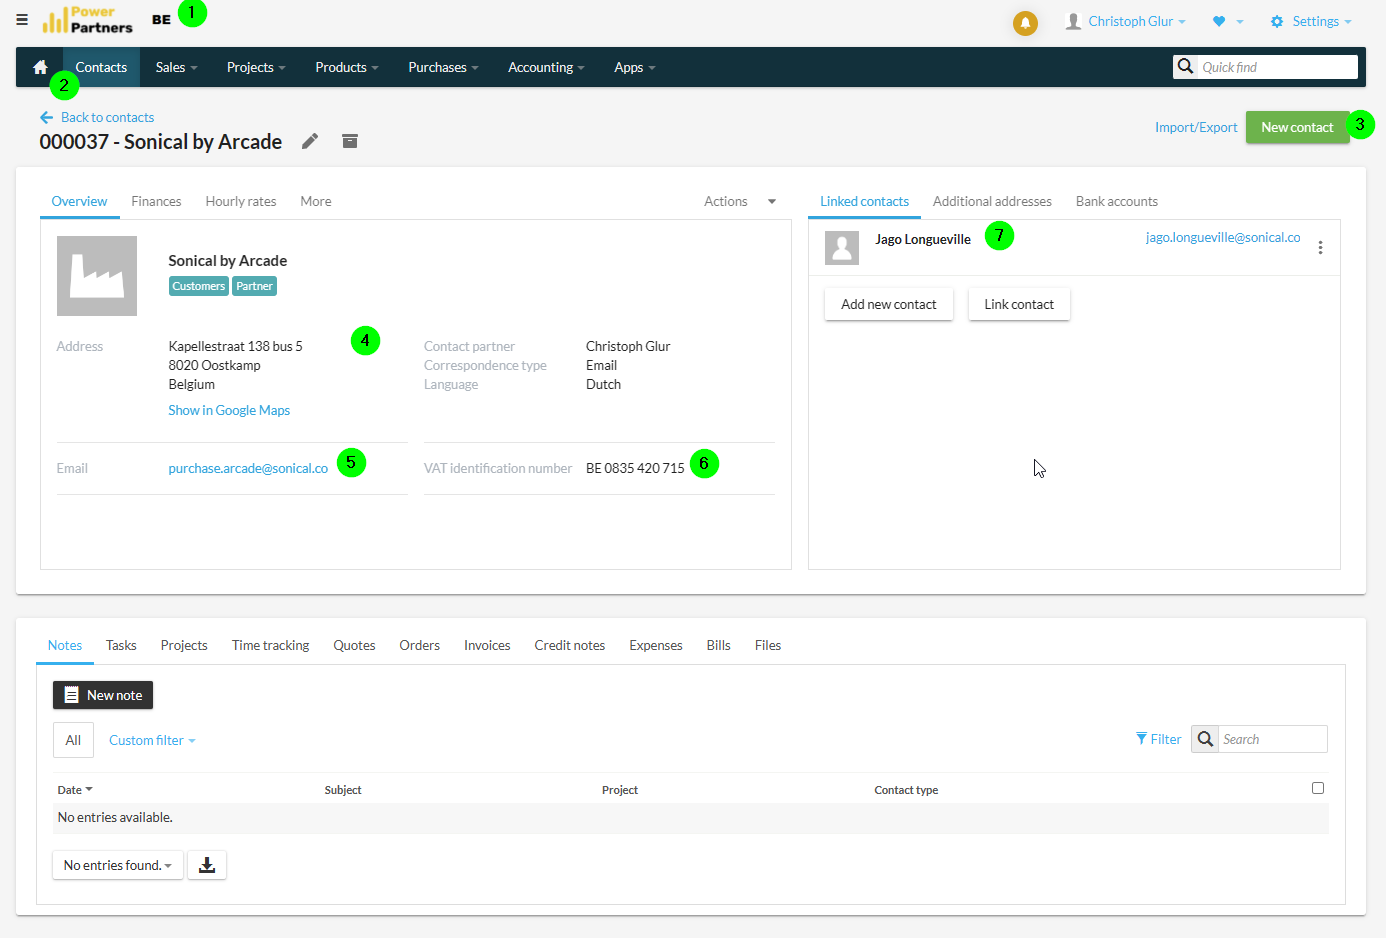Image resolution: width=1386 pixels, height=938 pixels.
Task: Click the Power Partners logo
Action: click(x=87, y=20)
